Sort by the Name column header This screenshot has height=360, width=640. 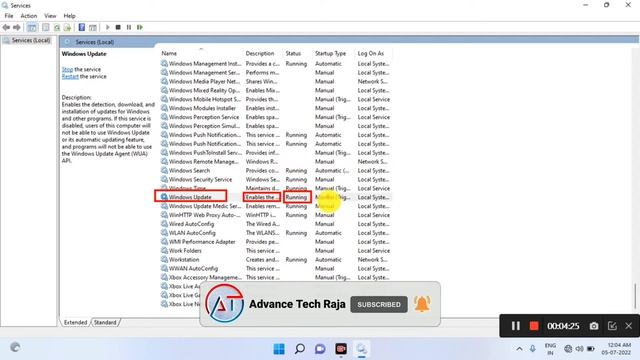[169, 53]
